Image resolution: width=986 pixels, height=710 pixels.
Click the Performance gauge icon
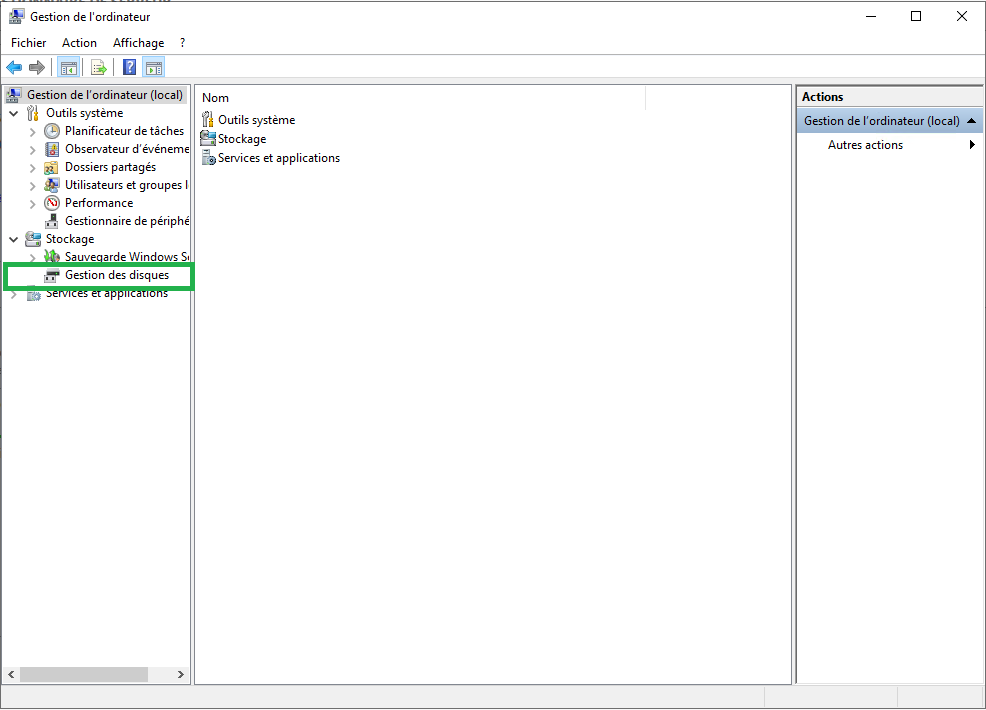pos(52,203)
